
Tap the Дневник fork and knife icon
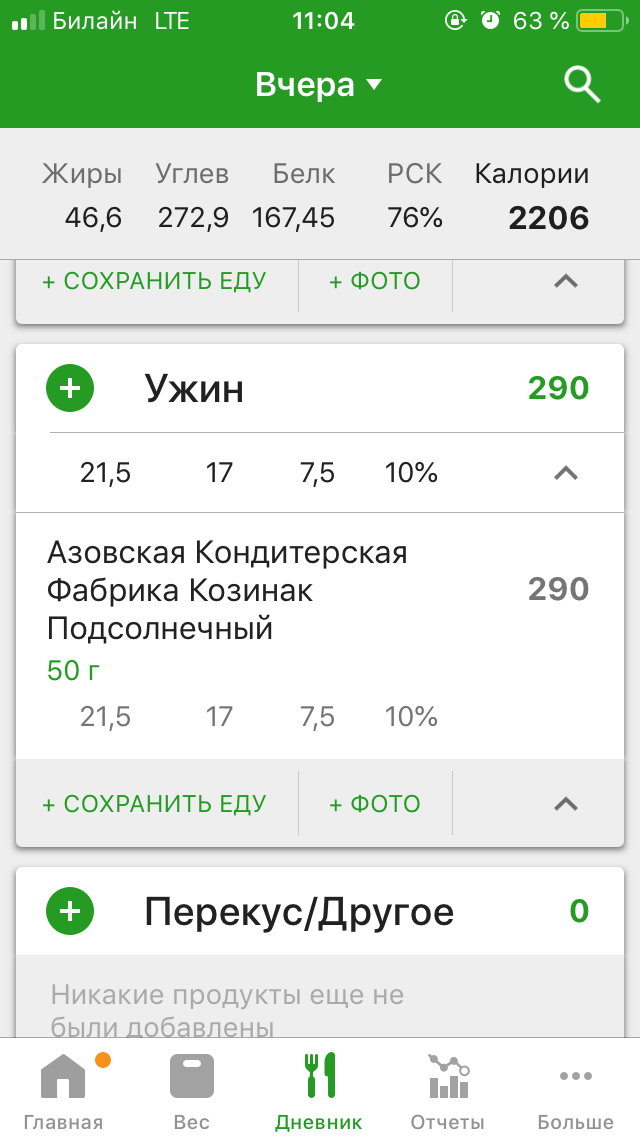320,1075
